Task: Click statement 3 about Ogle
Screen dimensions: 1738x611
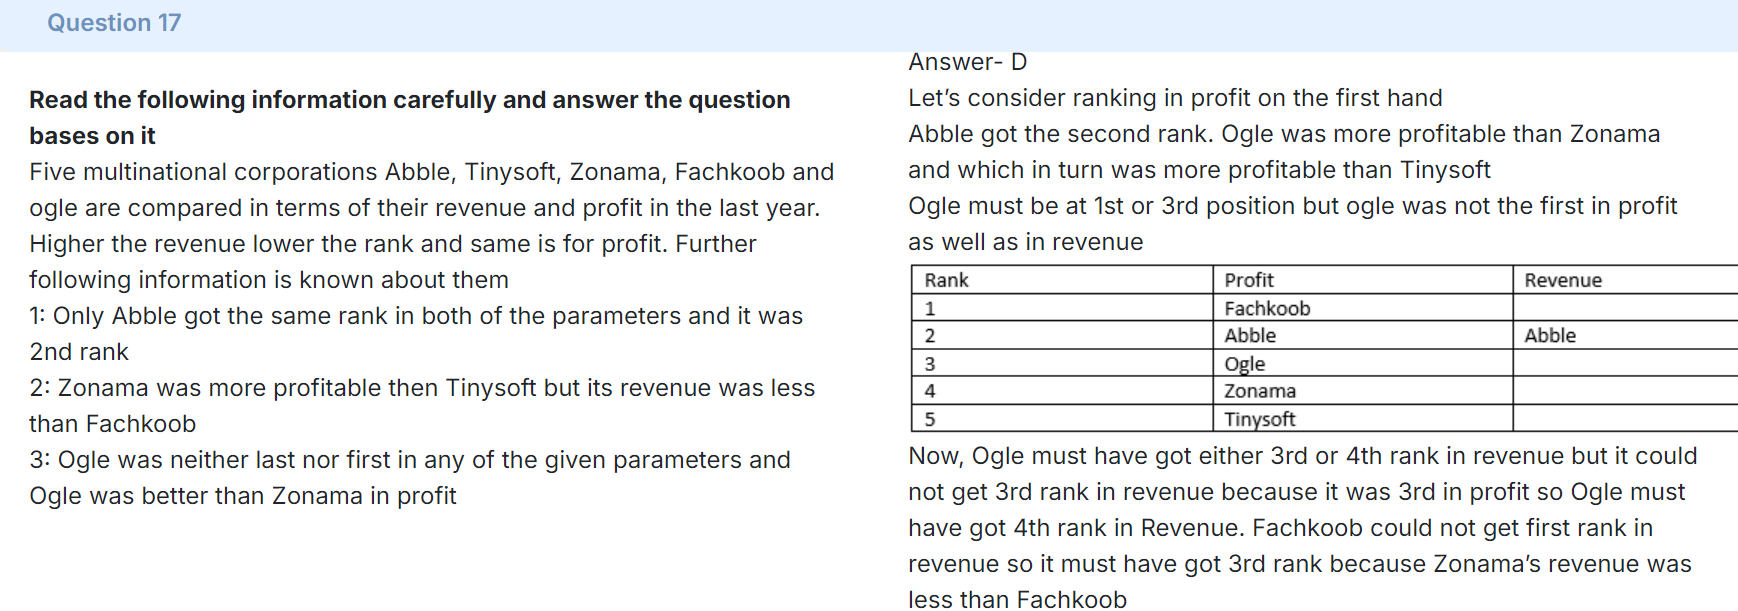Action: click(x=410, y=478)
